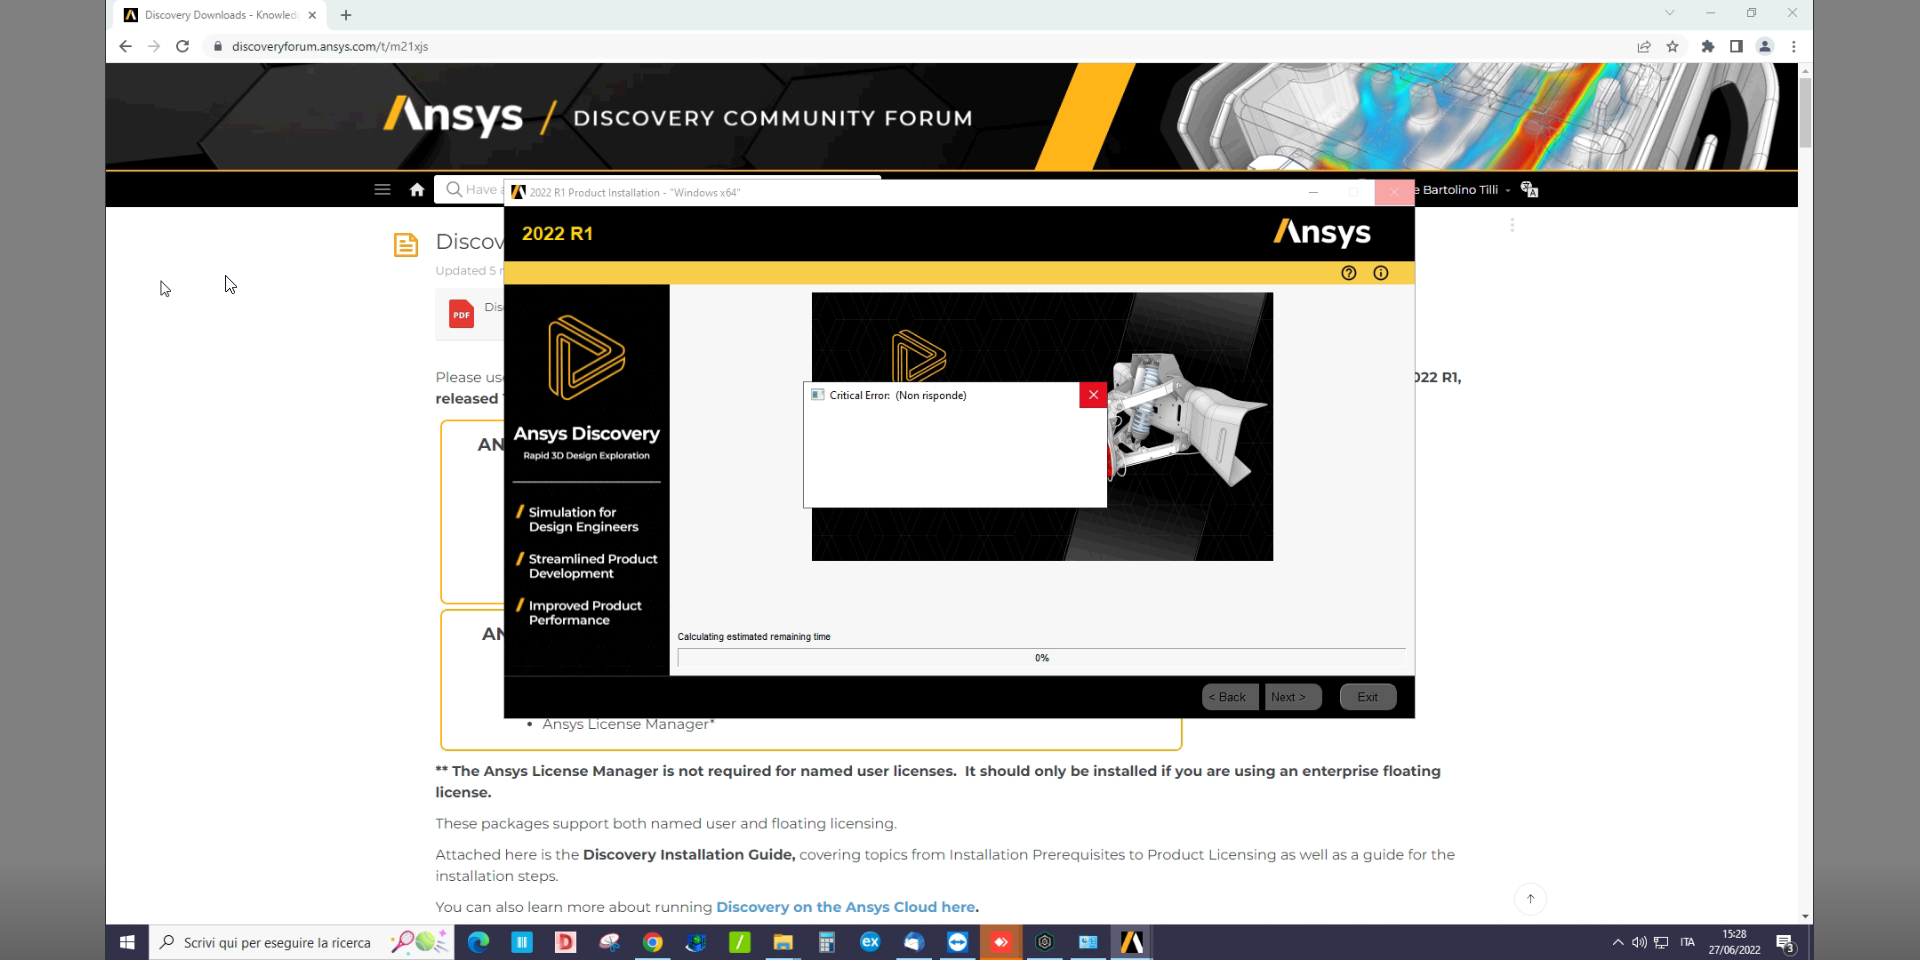Open the Chrome profile icon

tap(1765, 46)
